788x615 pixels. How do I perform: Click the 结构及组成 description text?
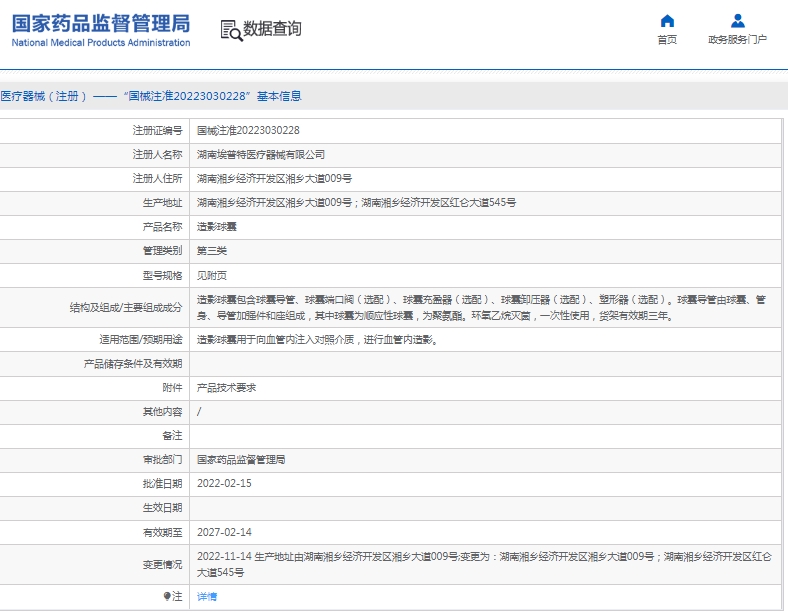pyautogui.click(x=481, y=308)
